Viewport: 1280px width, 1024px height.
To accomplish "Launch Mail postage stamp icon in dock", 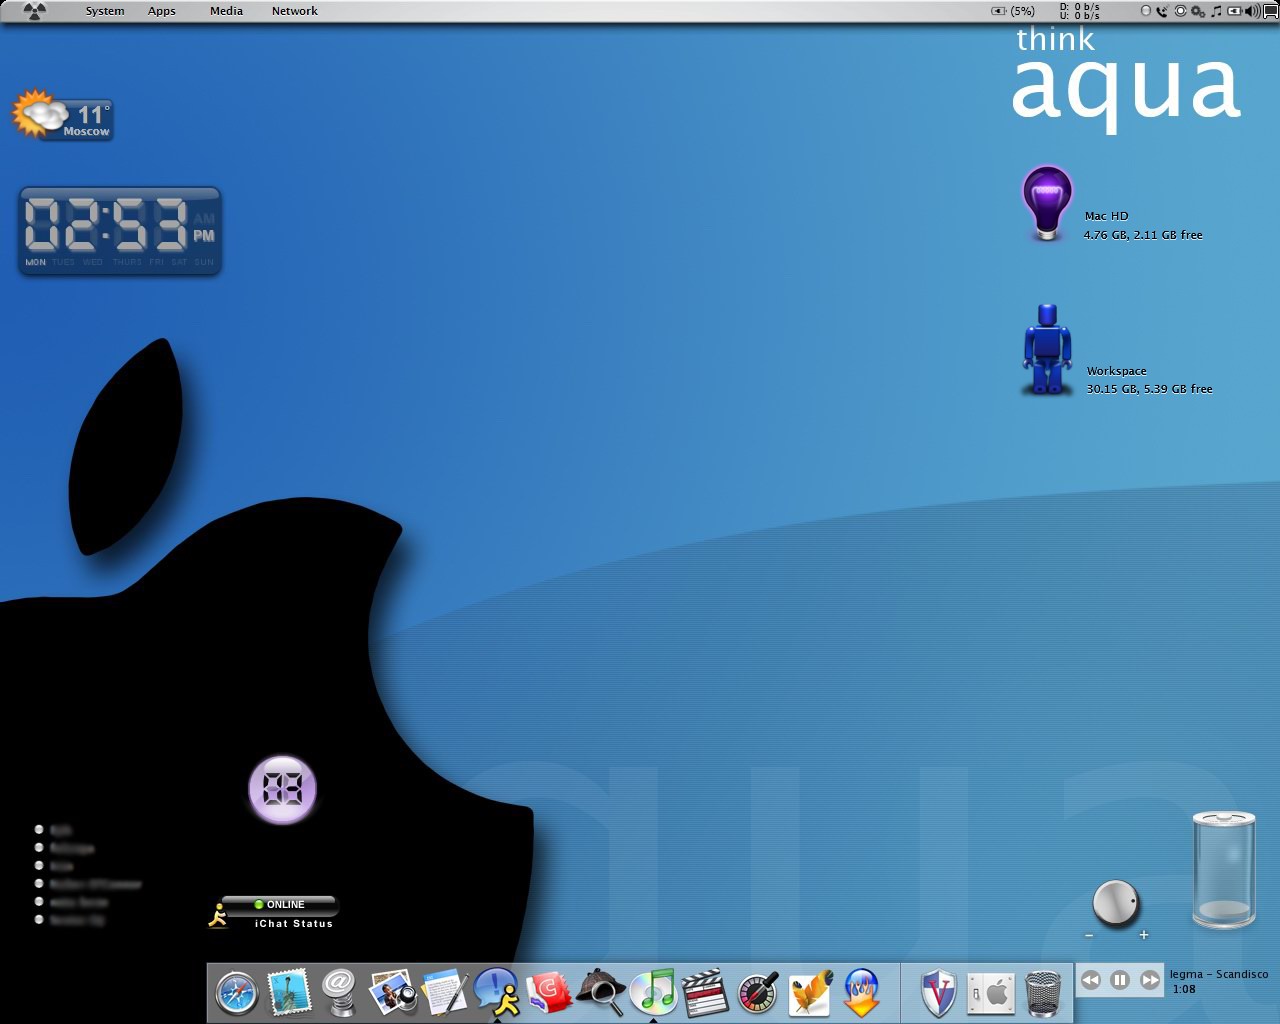I will pos(289,993).
